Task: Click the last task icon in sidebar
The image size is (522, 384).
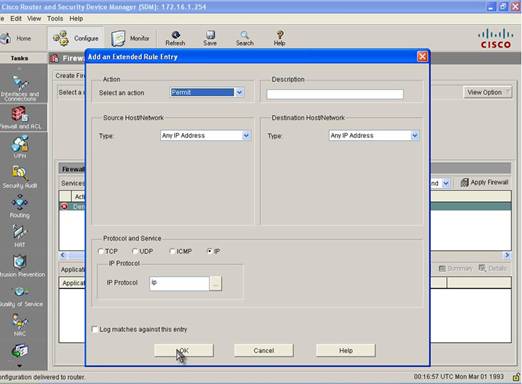Action: coord(20,351)
